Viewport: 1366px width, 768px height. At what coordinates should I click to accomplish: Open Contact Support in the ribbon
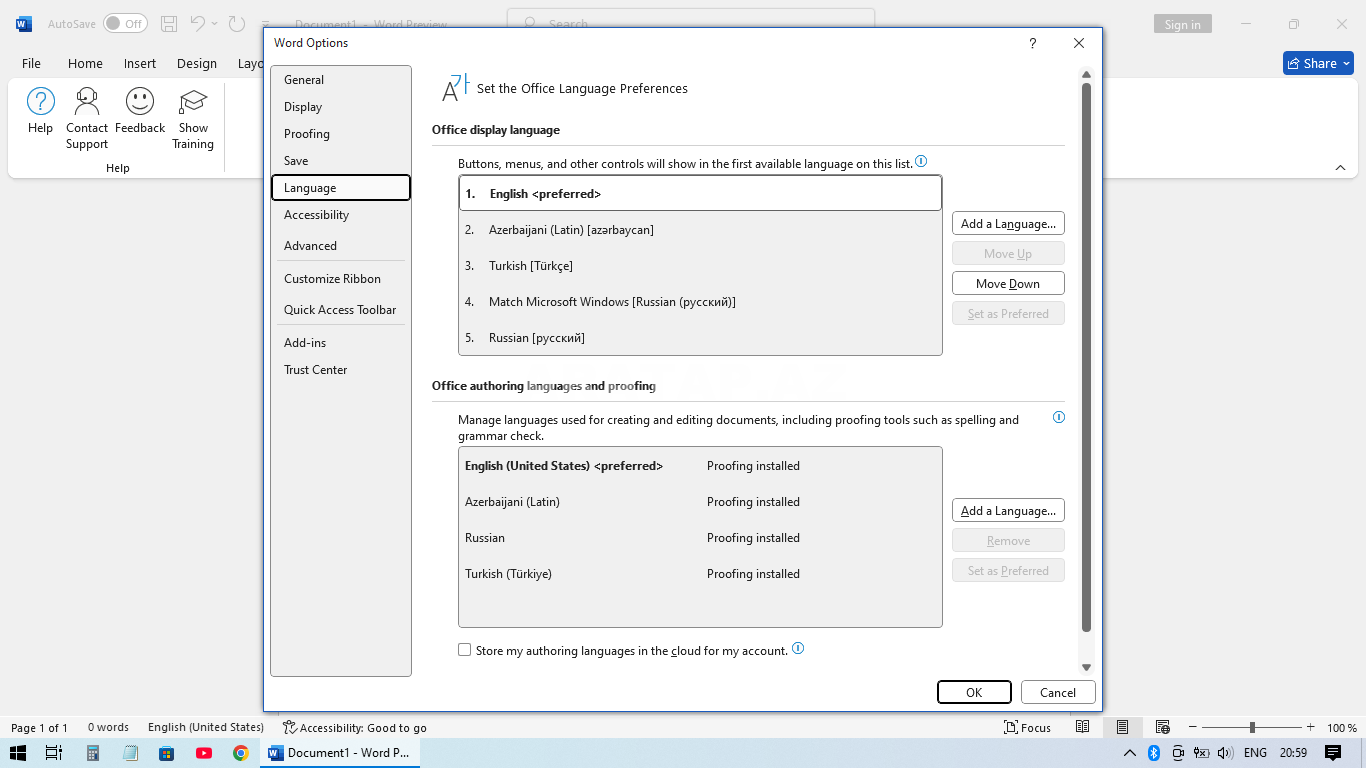pos(87,118)
